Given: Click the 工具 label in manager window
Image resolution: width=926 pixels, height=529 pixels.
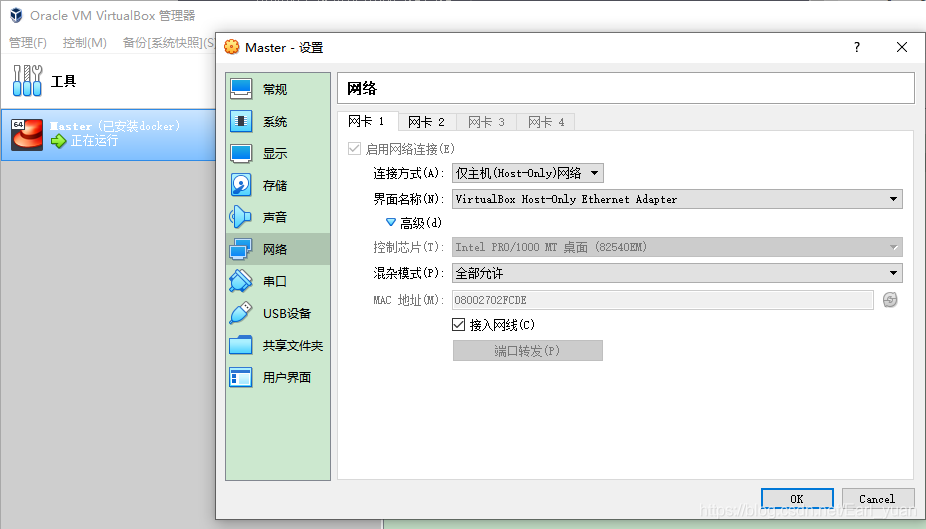Looking at the screenshot, I should coord(63,81).
